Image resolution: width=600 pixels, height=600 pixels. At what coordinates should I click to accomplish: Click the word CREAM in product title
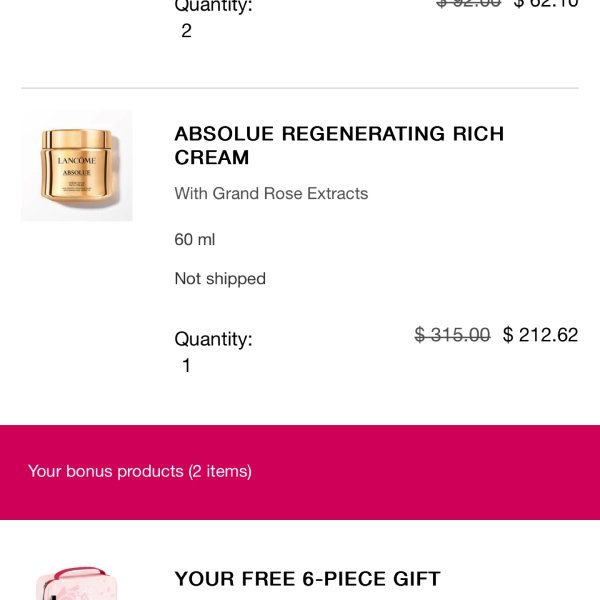212,157
